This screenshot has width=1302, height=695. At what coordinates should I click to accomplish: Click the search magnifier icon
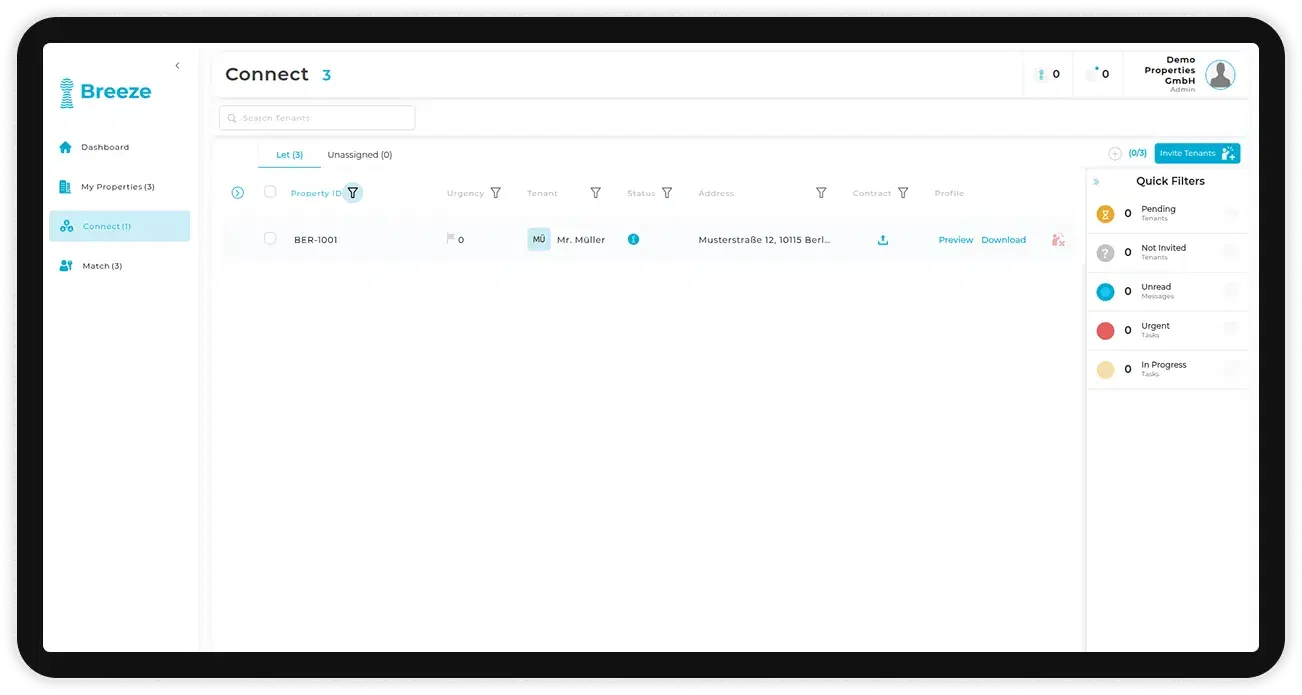click(x=232, y=118)
